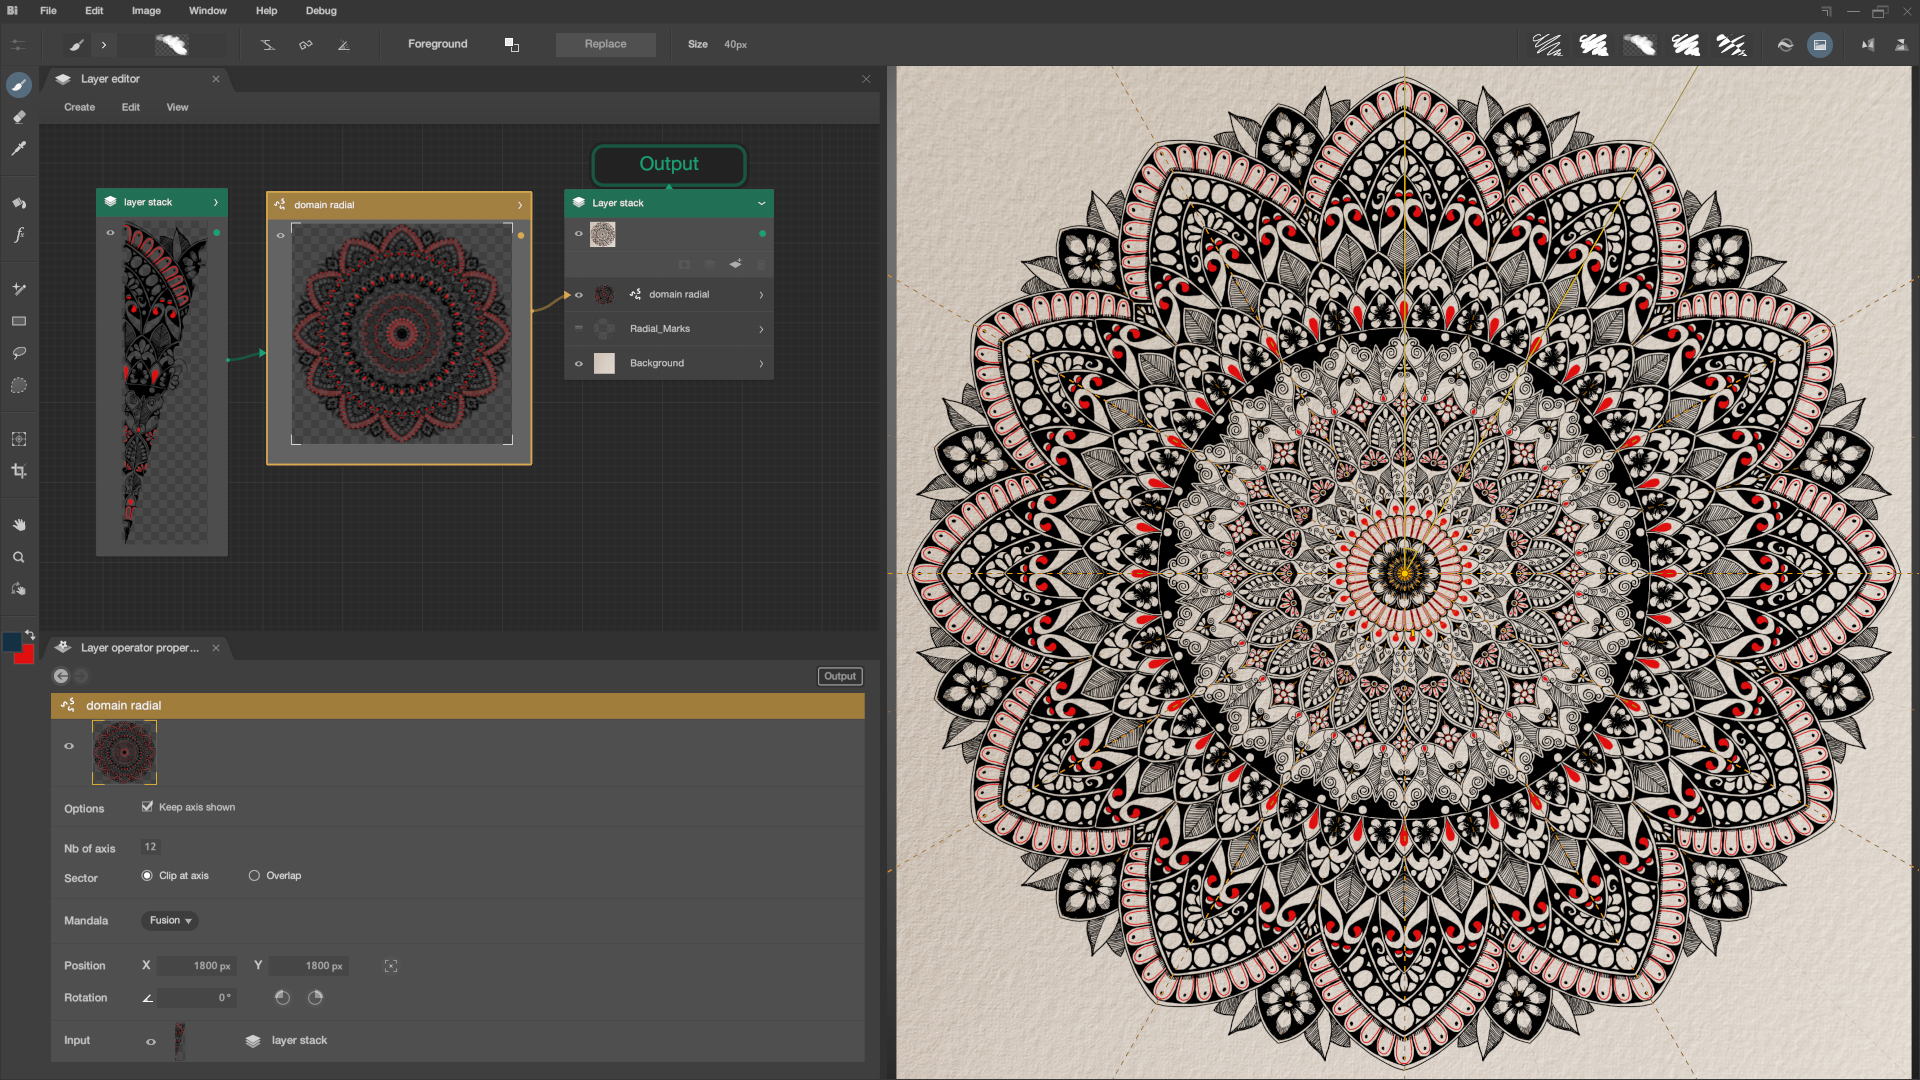Select the Rectangle selection tool
The image size is (1920, 1080).
pyautogui.click(x=19, y=321)
